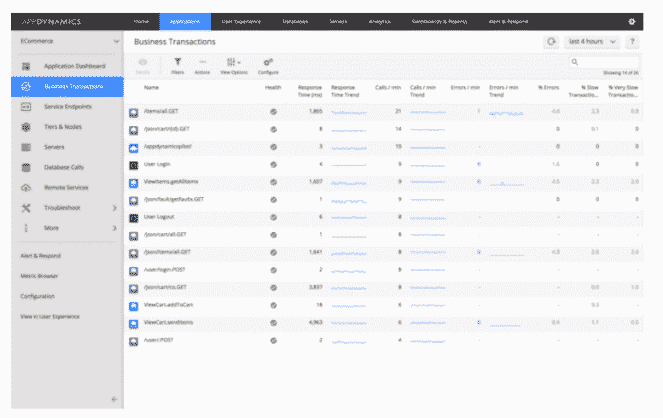The width and height of the screenshot is (663, 418).
Task: Open Application Dashboard icon in sidebar
Action: [x=26, y=66]
